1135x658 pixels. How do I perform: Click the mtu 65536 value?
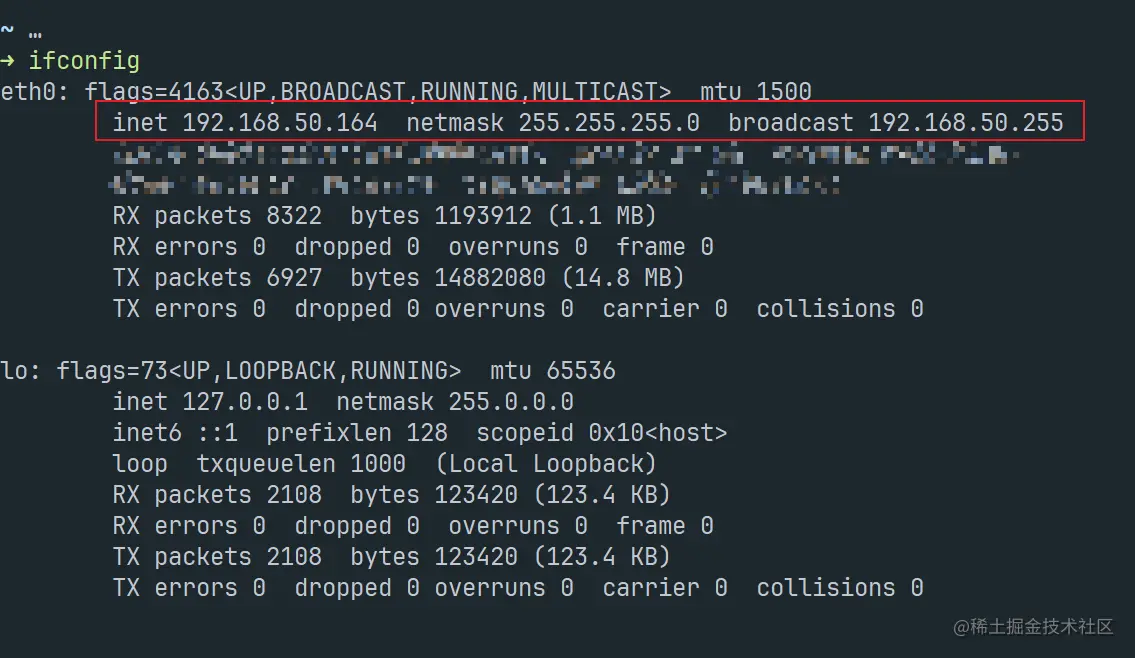(553, 371)
